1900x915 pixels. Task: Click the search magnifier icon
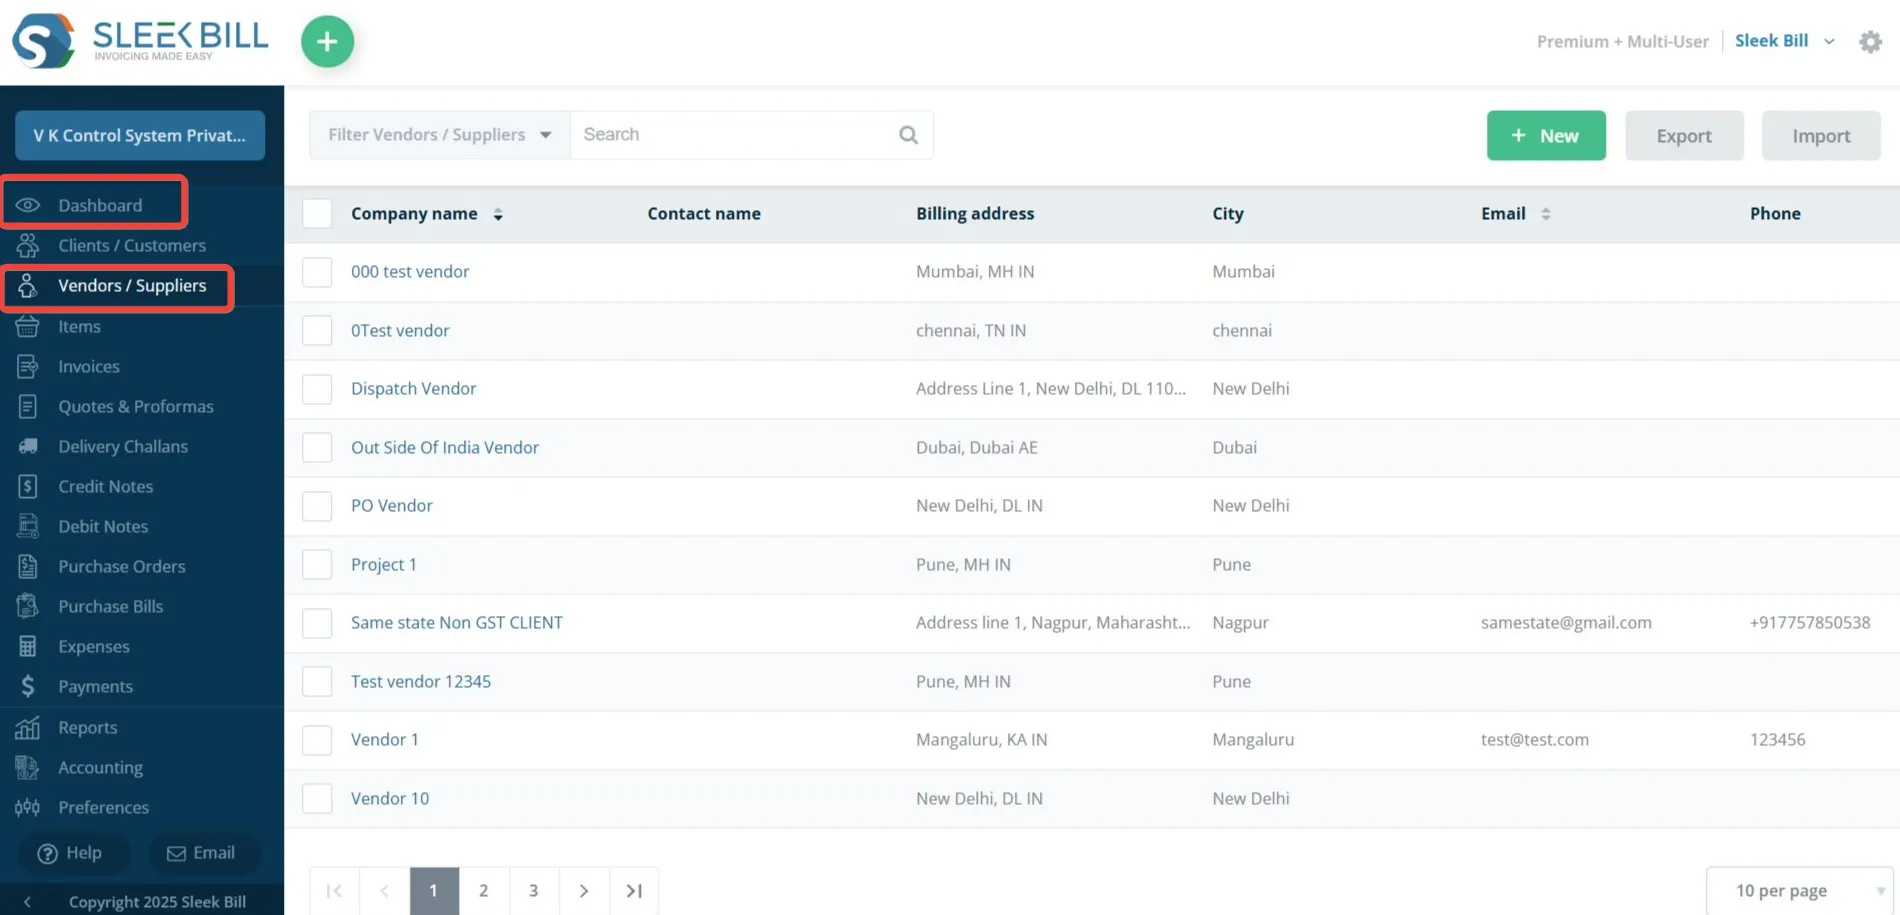pos(908,135)
